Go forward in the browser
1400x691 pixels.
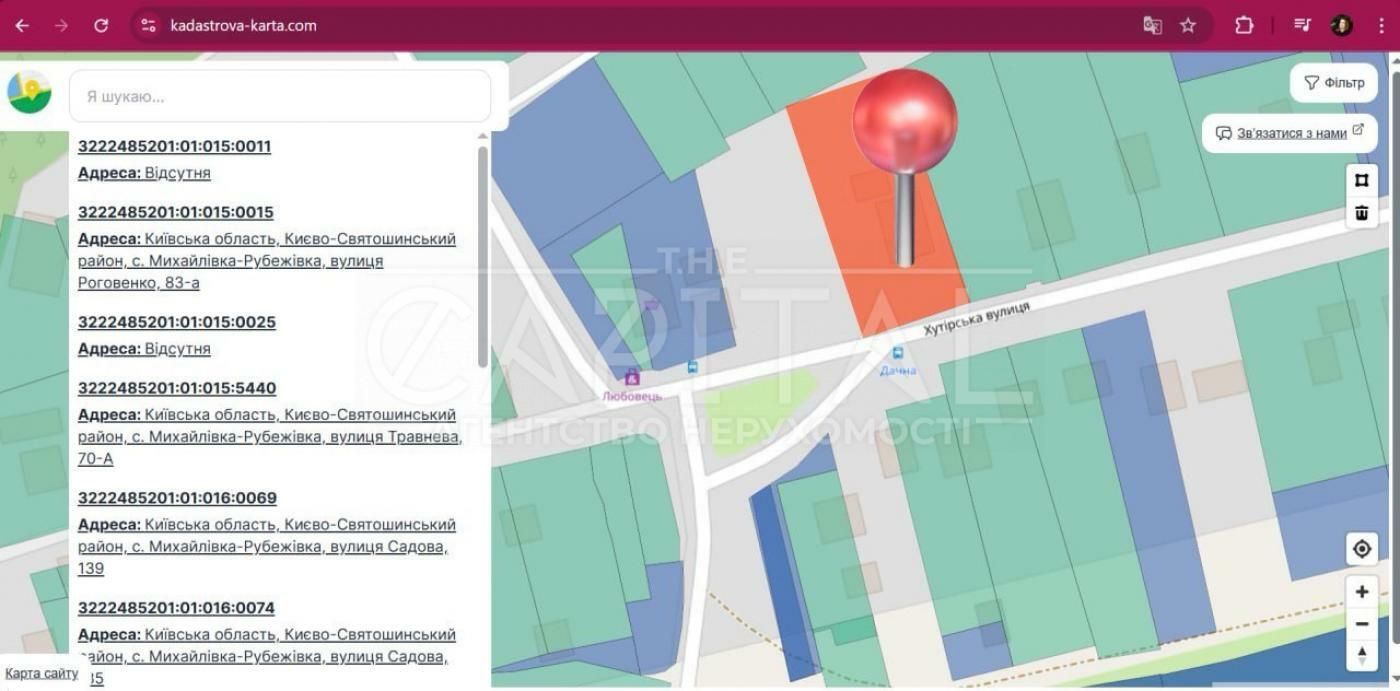61,26
